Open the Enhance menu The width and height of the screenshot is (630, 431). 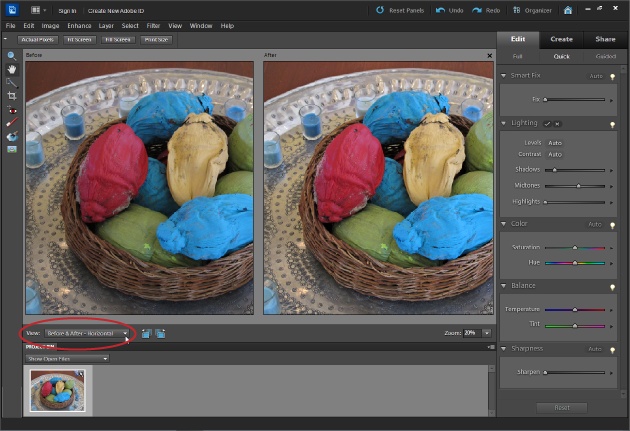79,25
